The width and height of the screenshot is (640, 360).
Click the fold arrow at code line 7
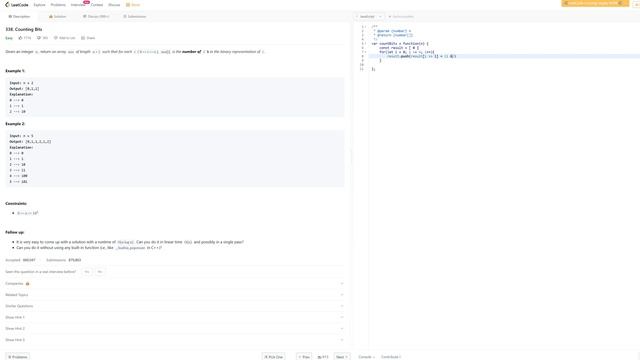point(366,52)
